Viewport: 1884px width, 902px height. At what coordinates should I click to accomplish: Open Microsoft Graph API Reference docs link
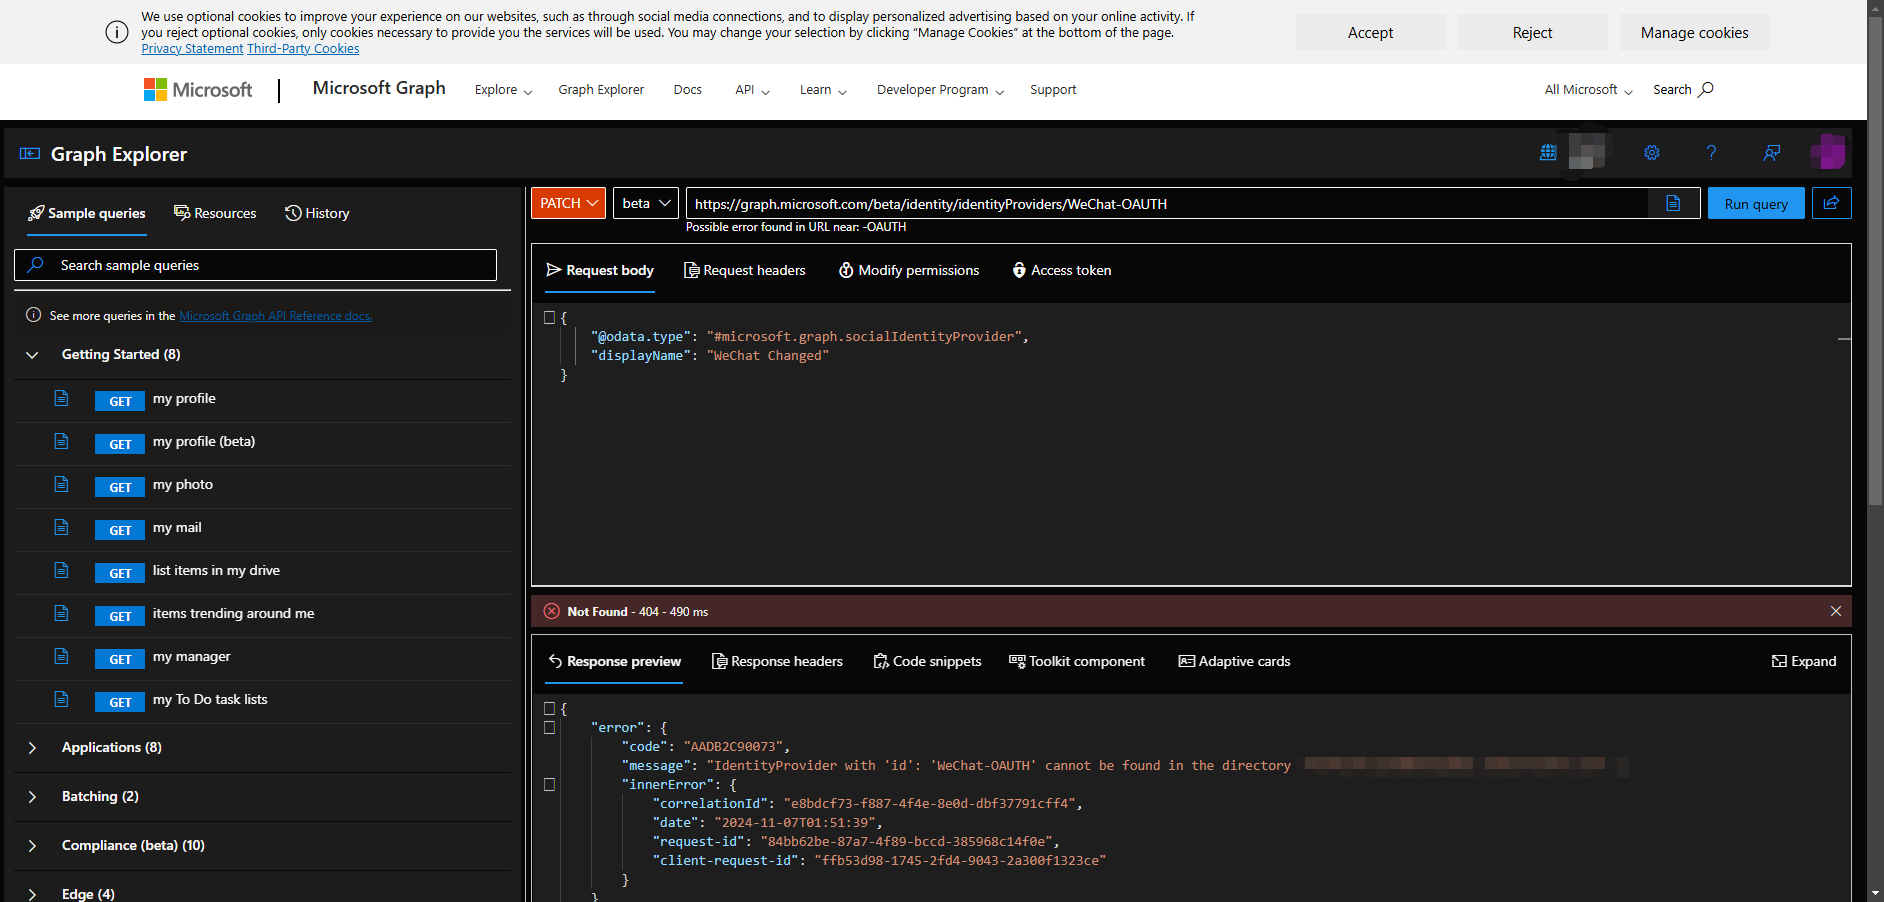tap(275, 316)
